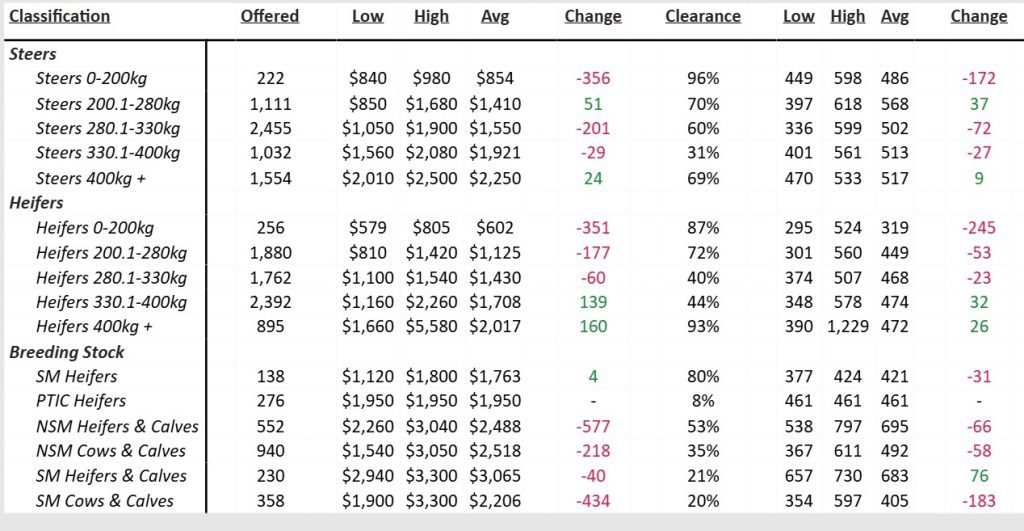
Task: Select the Steers section heading
Action: (32, 54)
